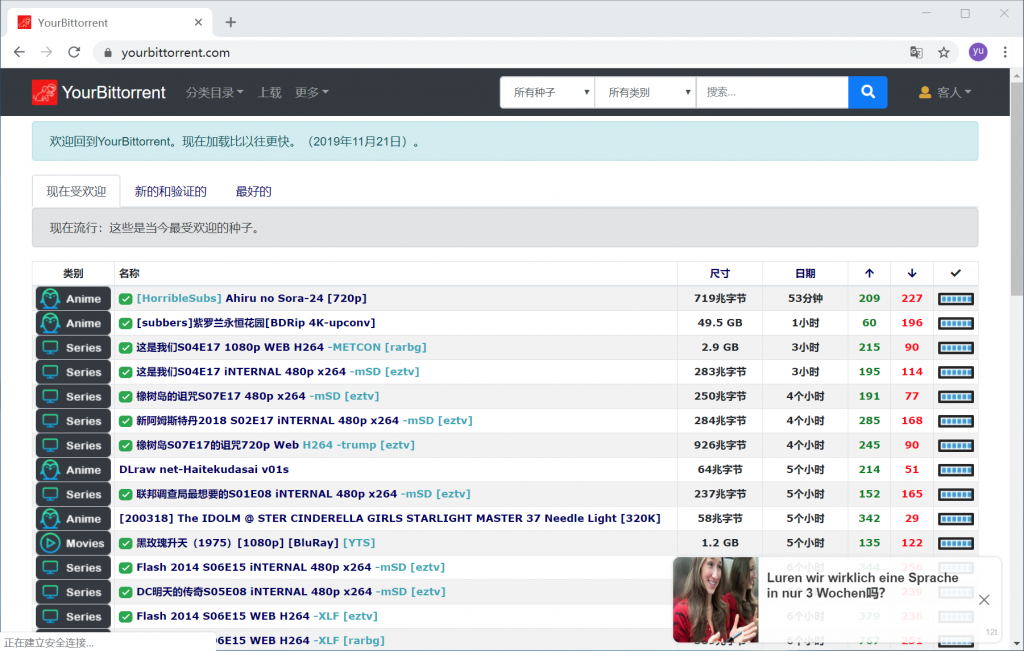This screenshot has width=1024, height=651.
Task: Bookmark this page with the star icon
Action: tap(943, 53)
